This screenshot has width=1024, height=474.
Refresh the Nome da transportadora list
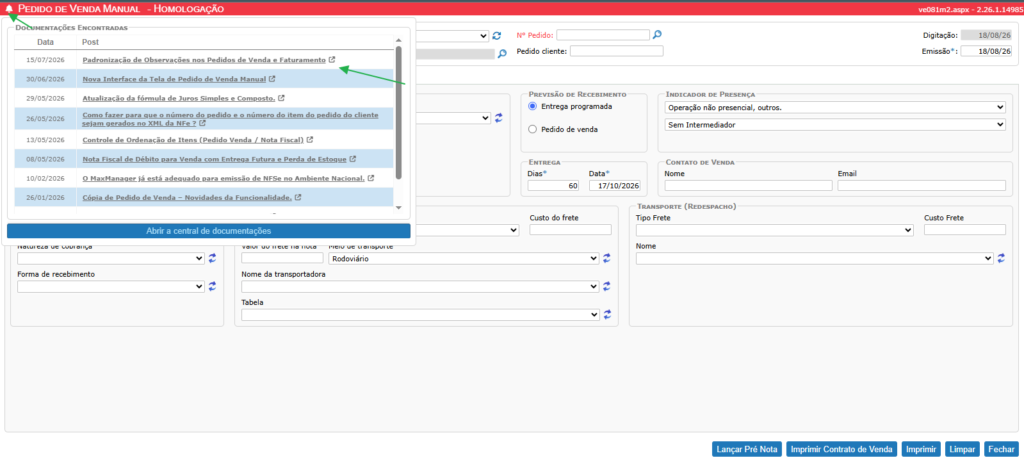(607, 286)
